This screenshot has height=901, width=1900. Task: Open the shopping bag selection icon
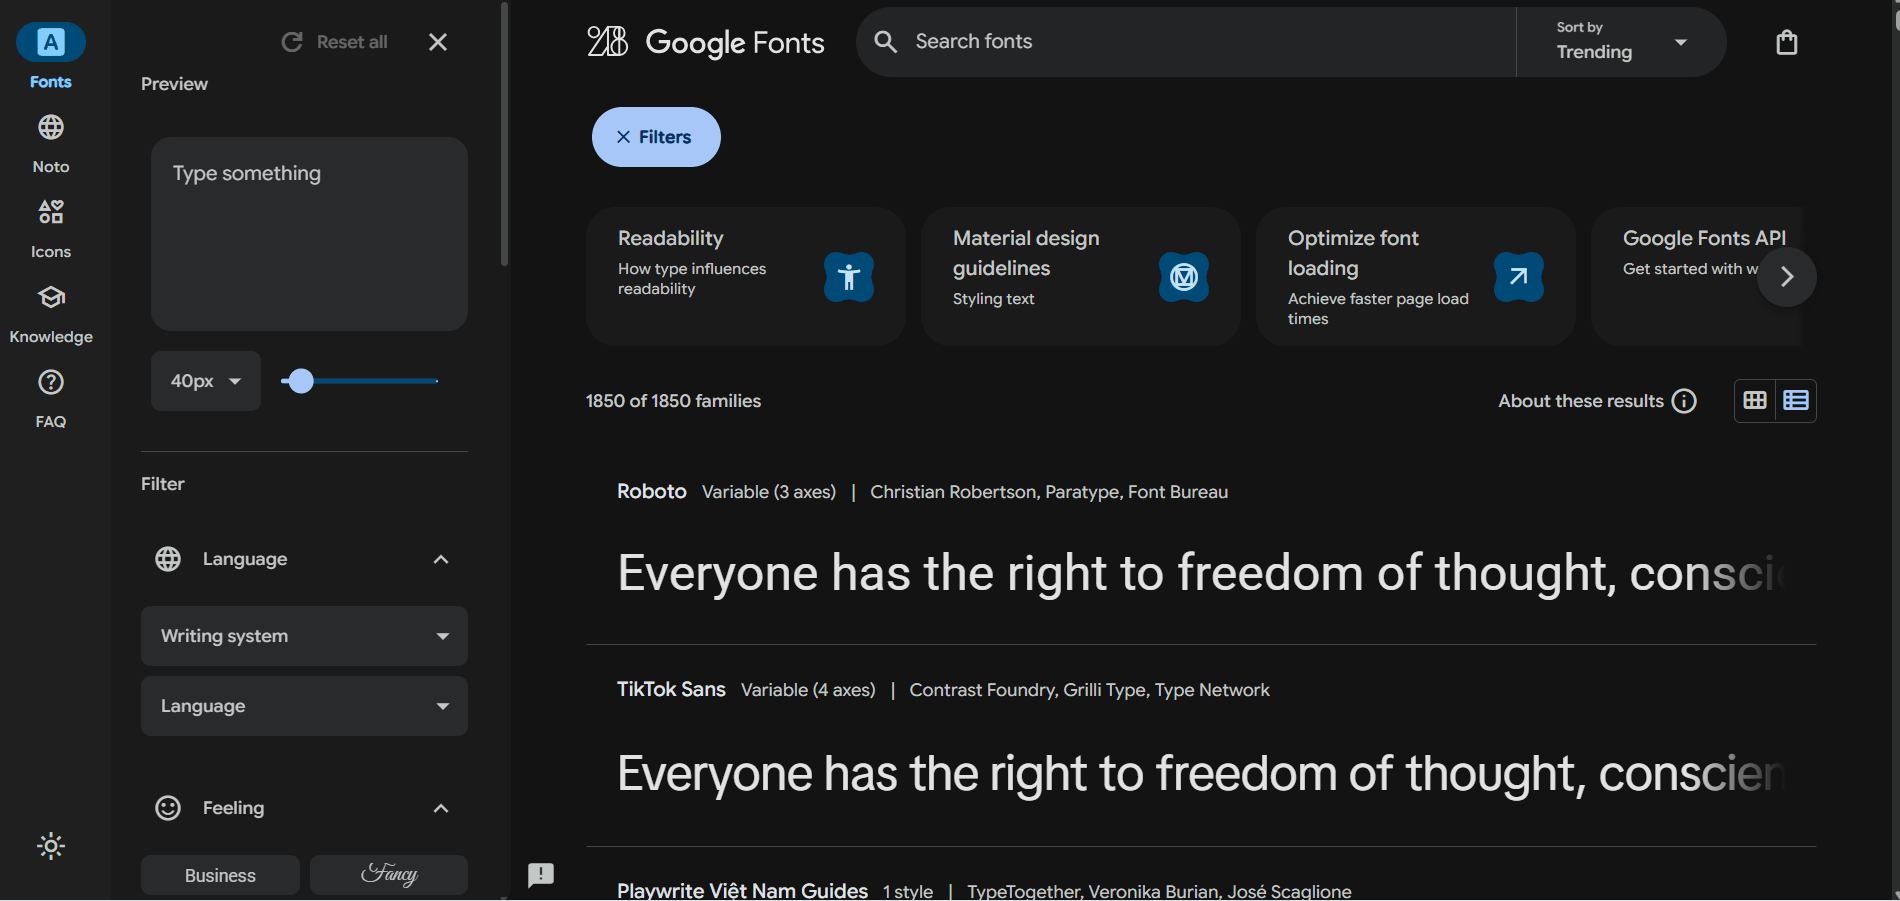[1787, 42]
